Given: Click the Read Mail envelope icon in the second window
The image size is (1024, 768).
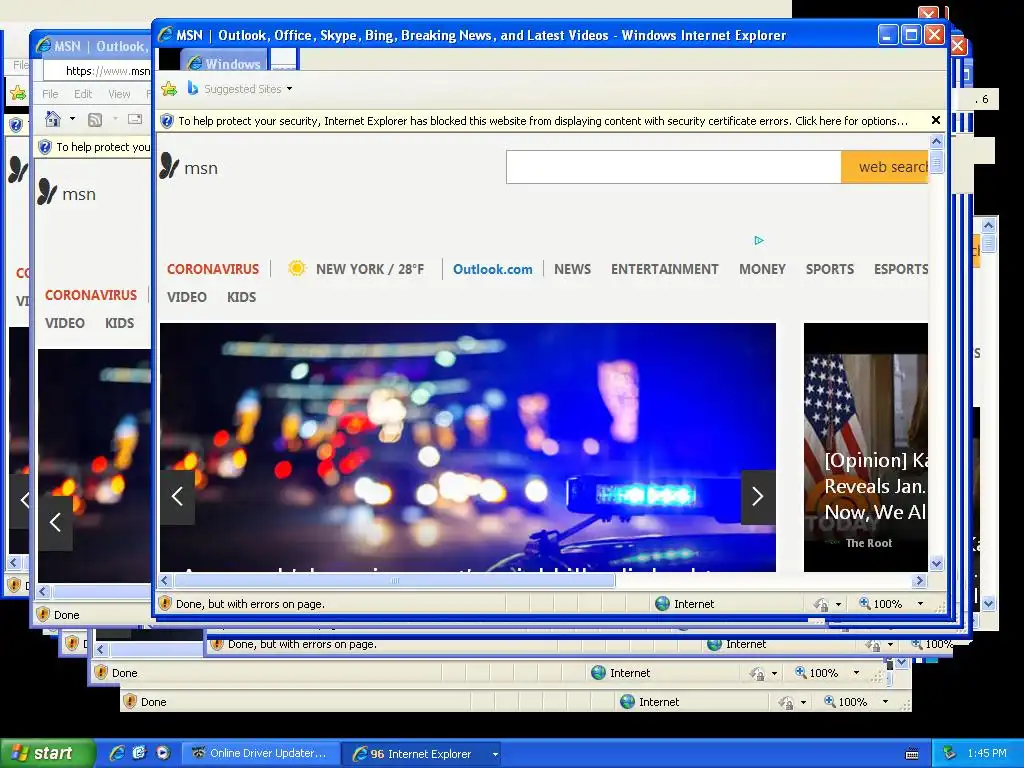Looking at the screenshot, I should pos(135,119).
